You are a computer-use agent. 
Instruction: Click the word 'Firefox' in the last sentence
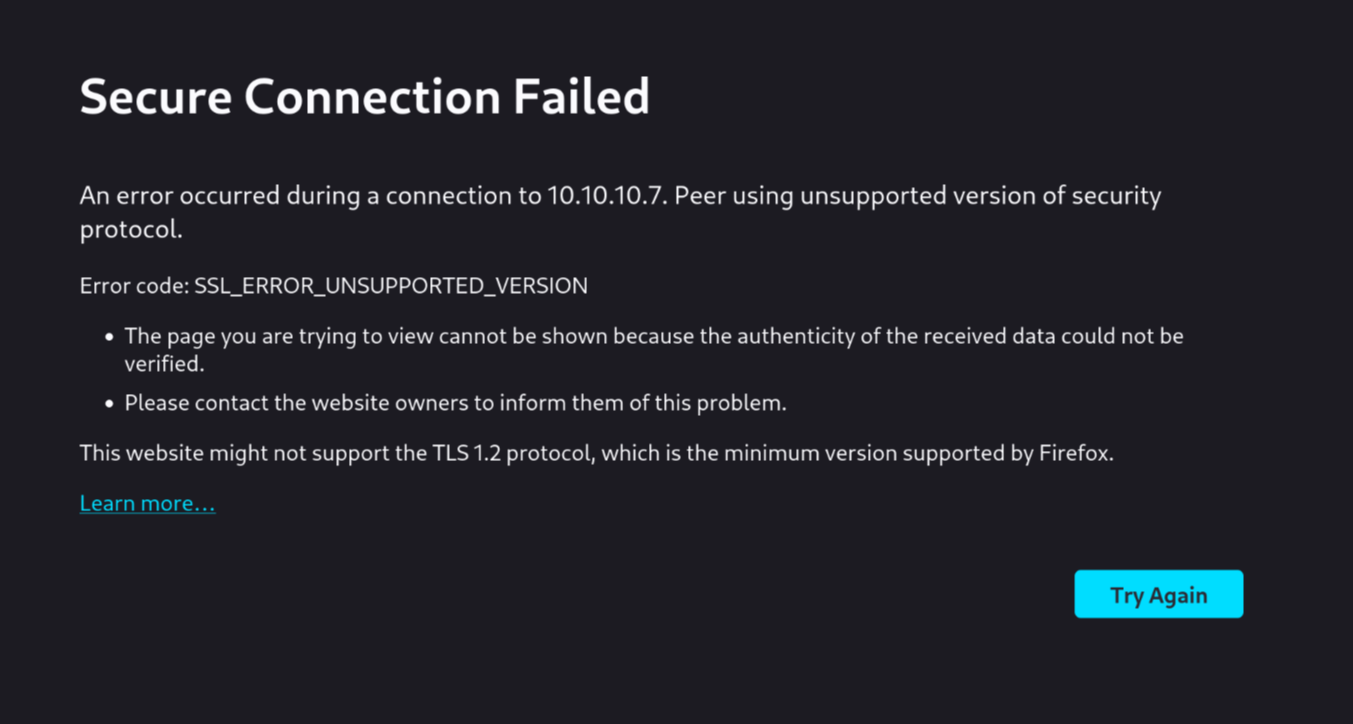point(1075,454)
